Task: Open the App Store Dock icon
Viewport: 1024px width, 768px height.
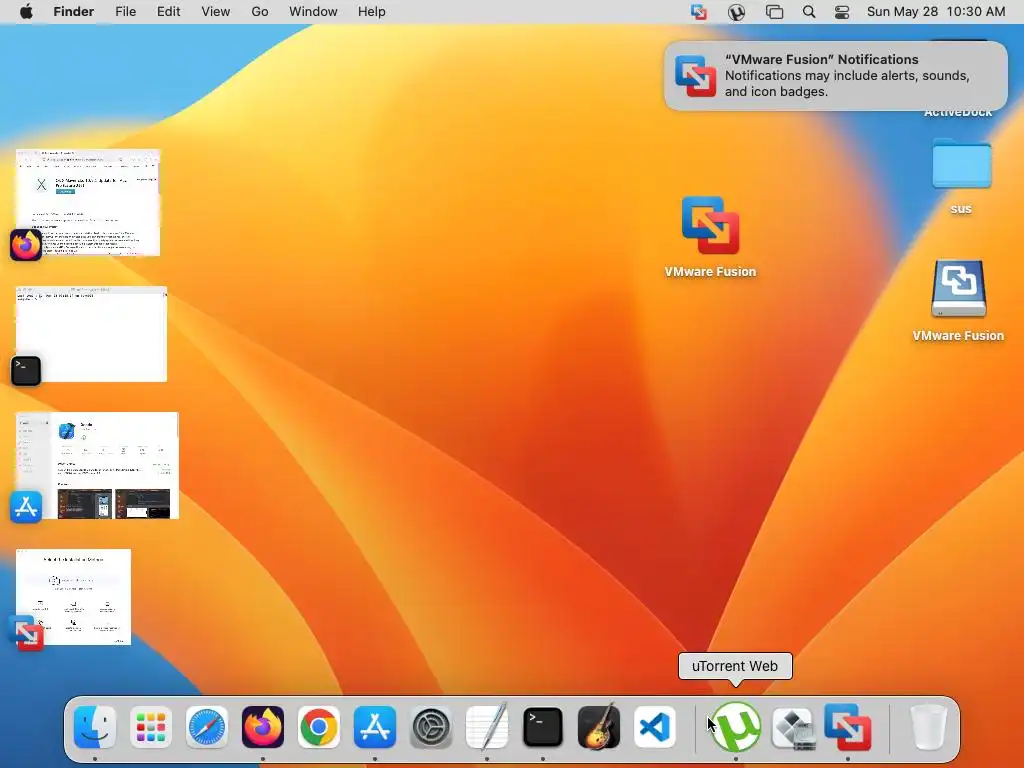Action: (375, 727)
